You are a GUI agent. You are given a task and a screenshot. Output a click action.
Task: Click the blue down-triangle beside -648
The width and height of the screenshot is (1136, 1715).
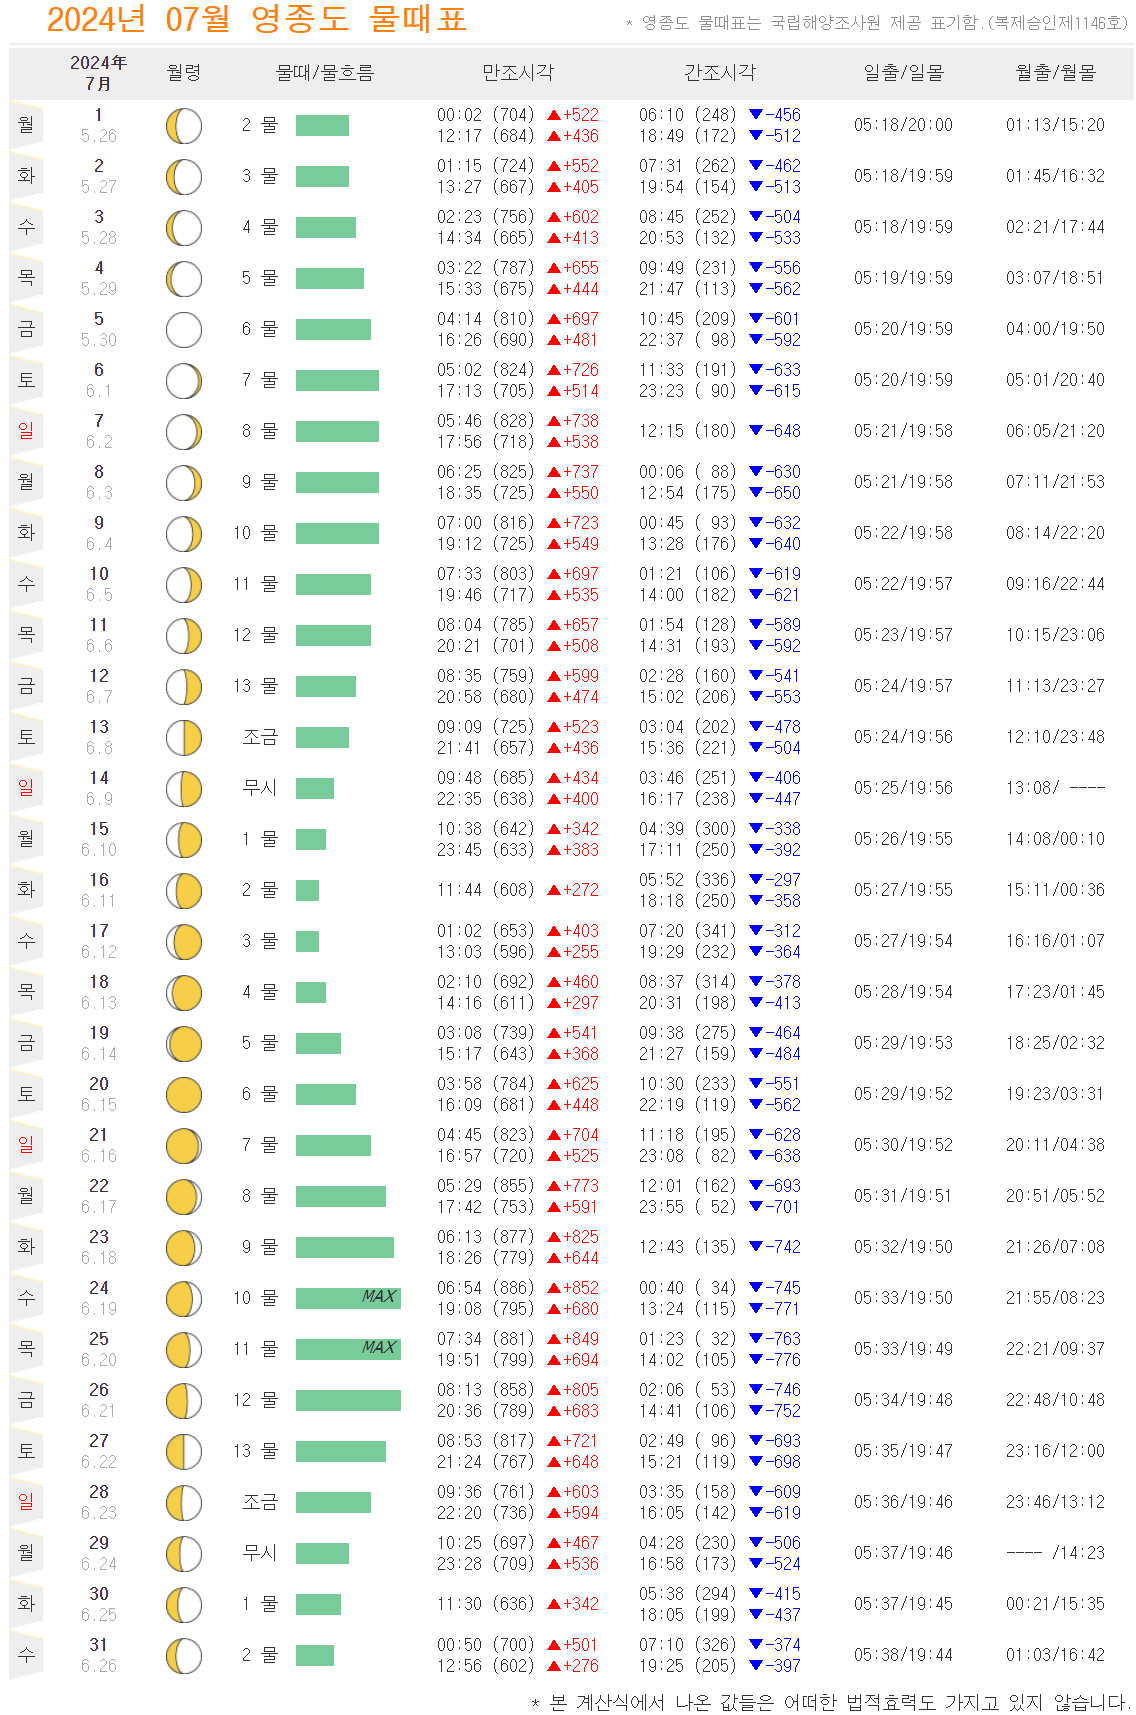756,431
